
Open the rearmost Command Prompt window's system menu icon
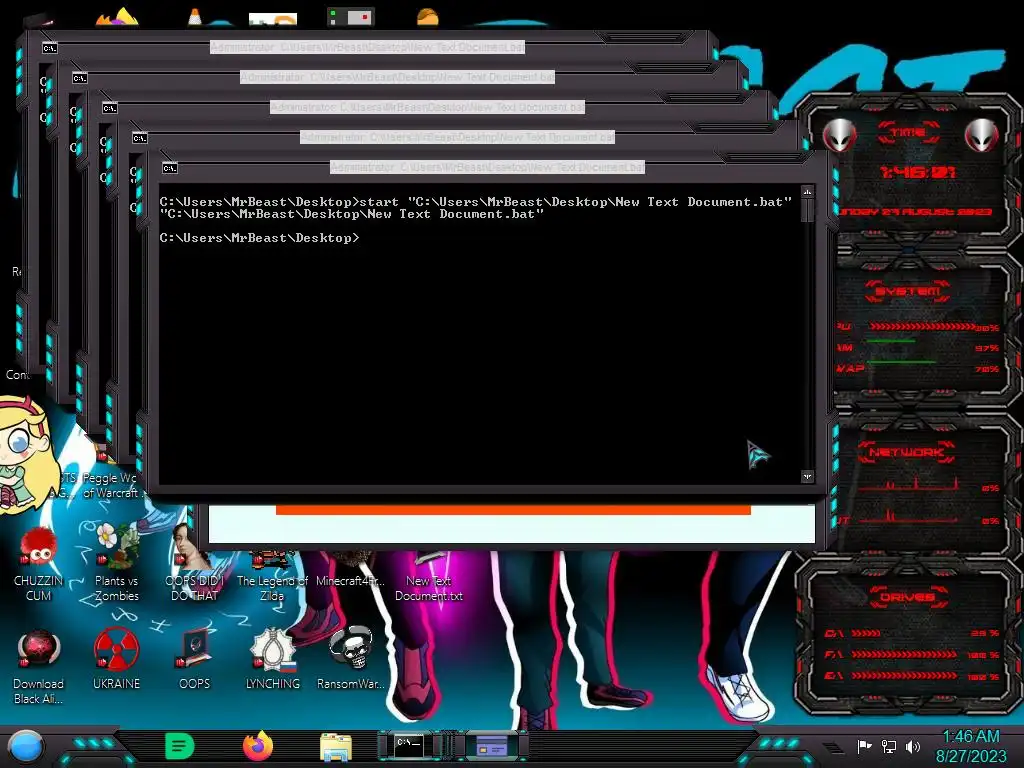point(50,48)
